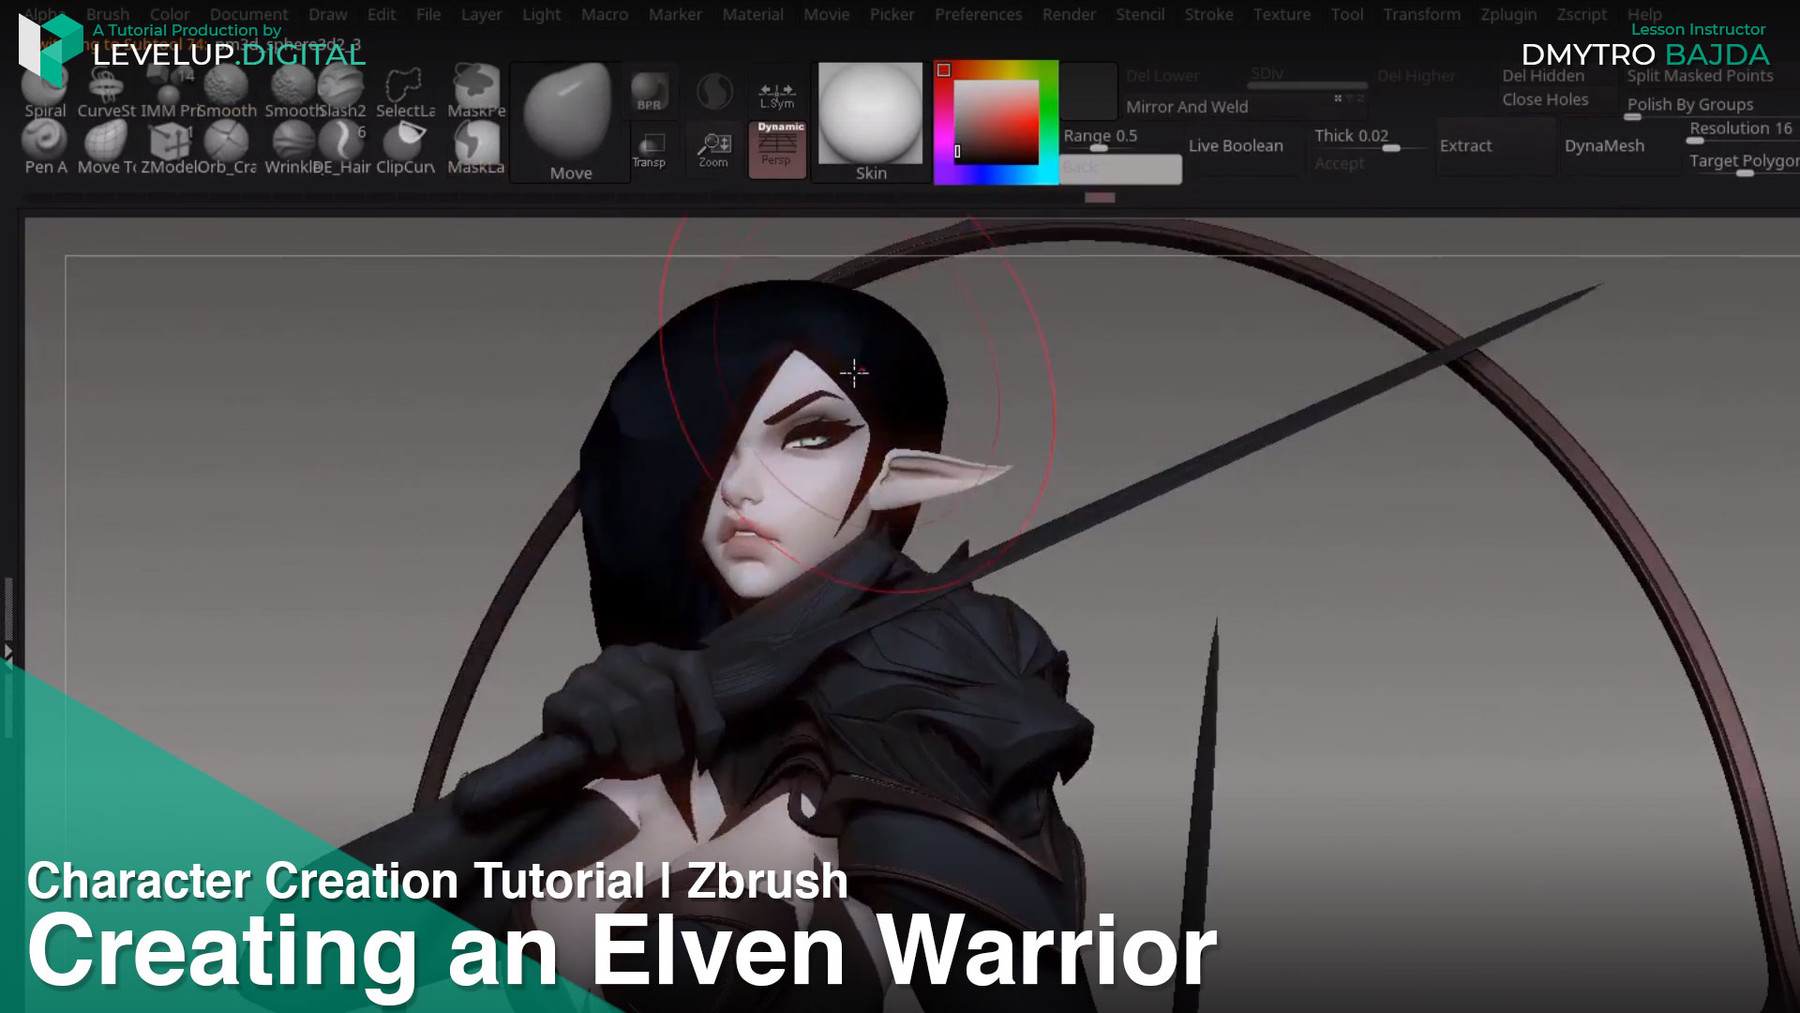Image resolution: width=1800 pixels, height=1013 pixels.
Task: Select the Wrinkle brush
Action: 291,148
